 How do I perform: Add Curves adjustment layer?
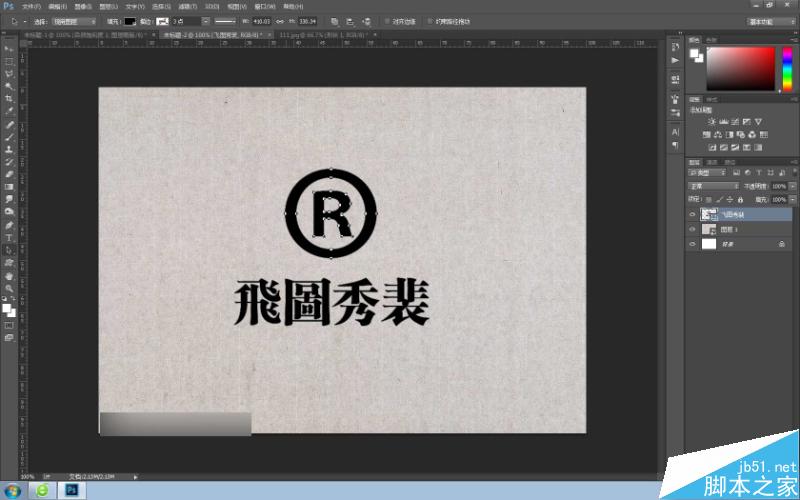[735, 121]
